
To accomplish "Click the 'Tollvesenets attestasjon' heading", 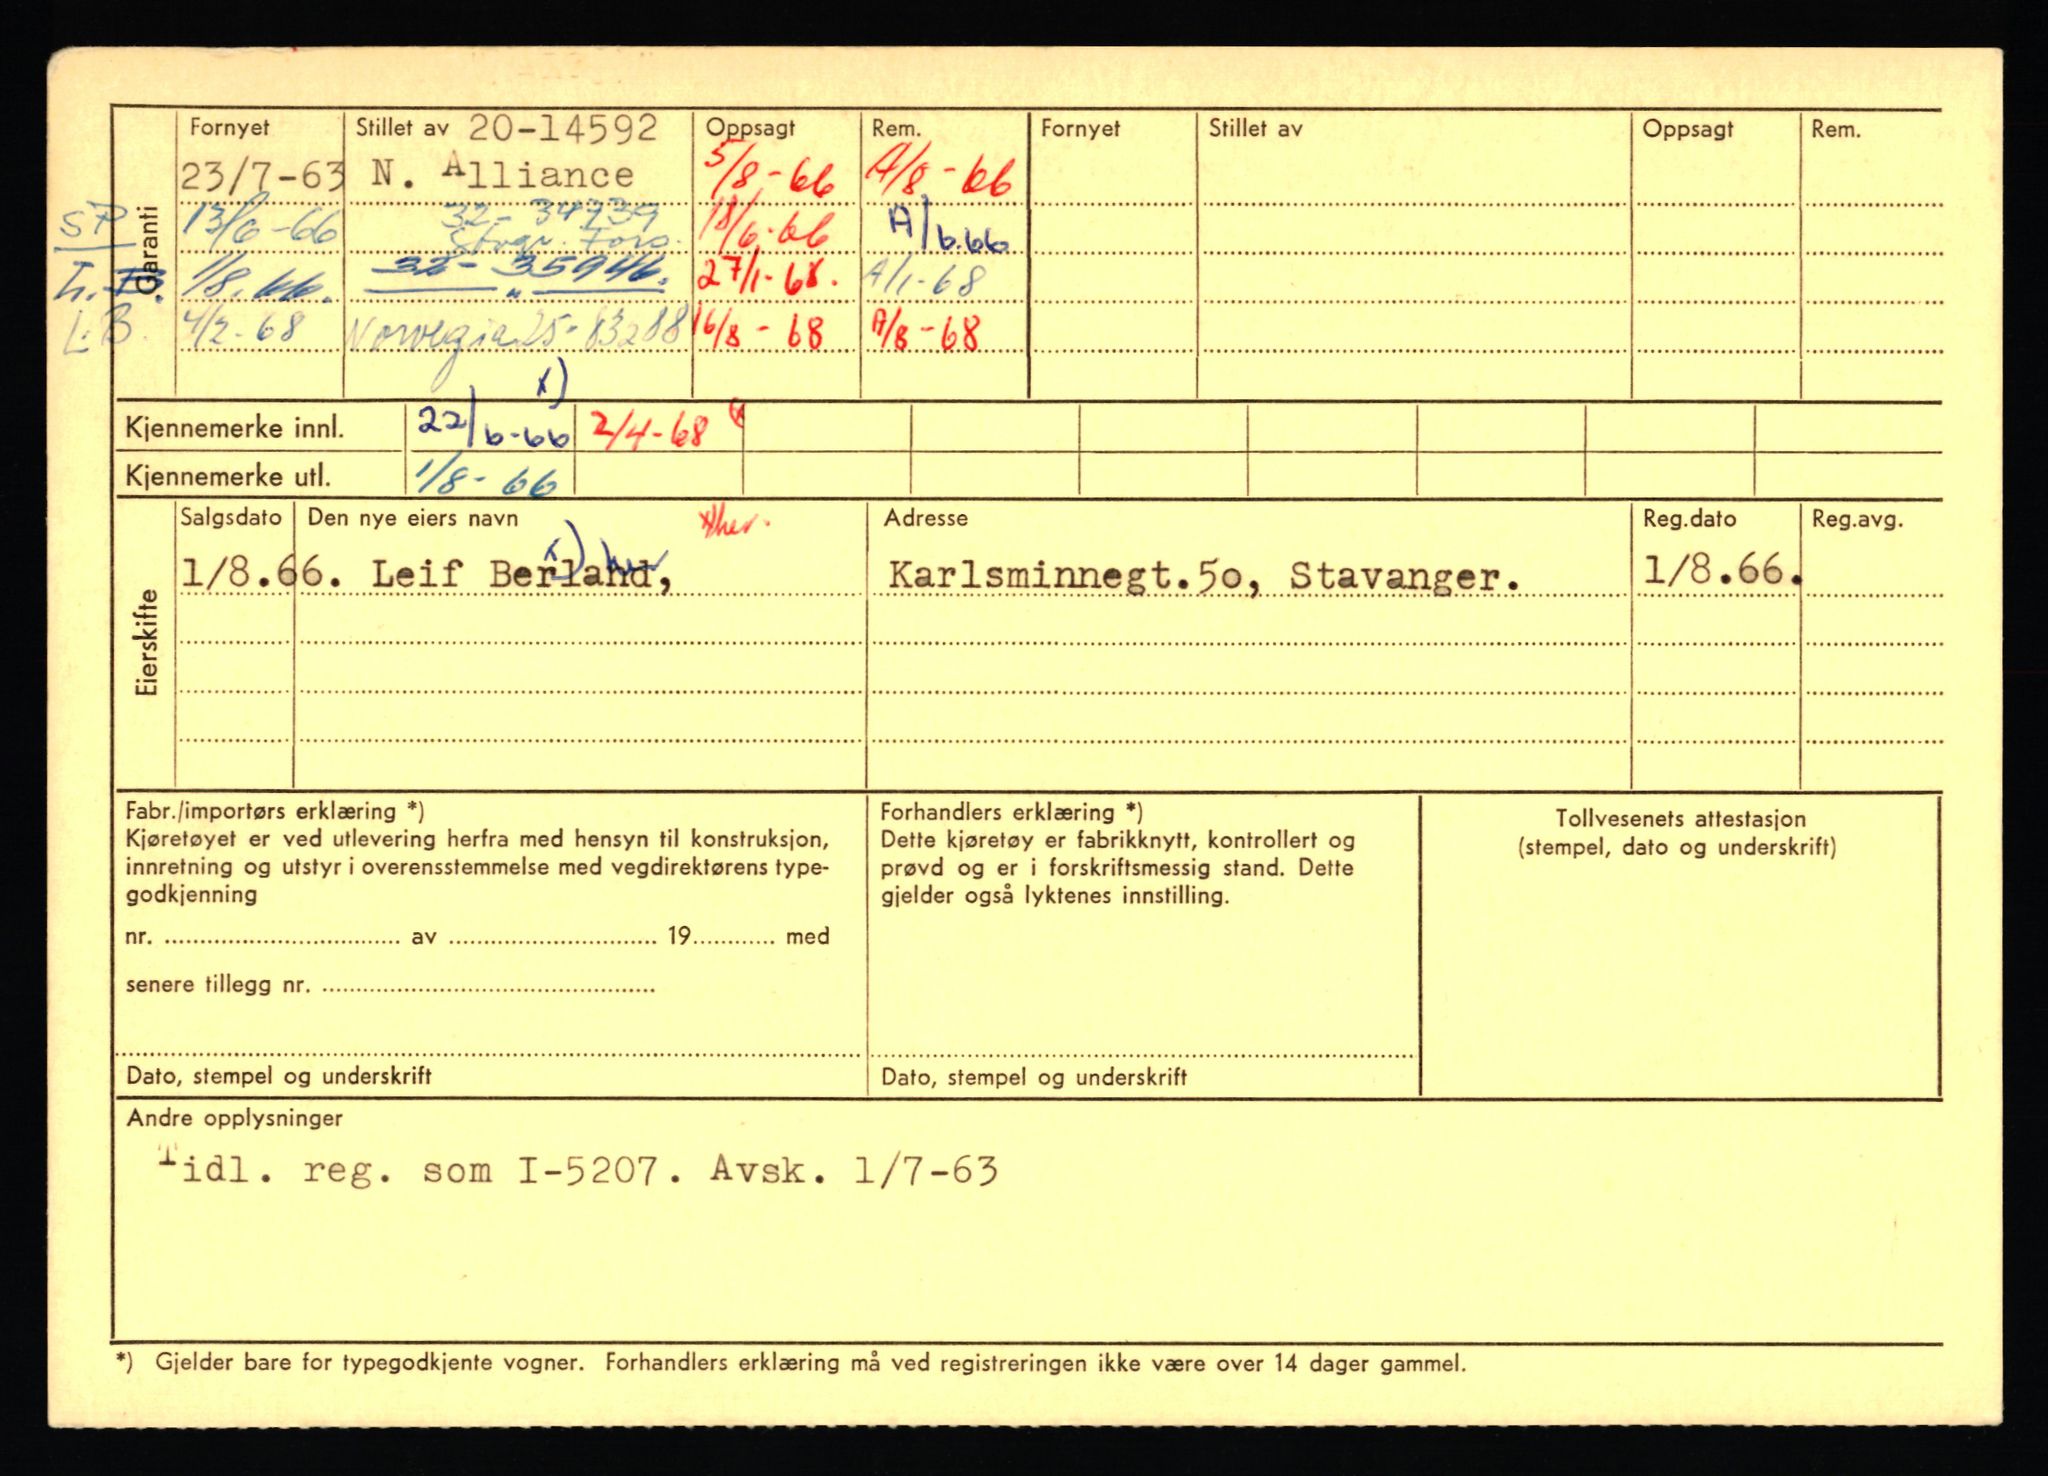I will [1681, 818].
